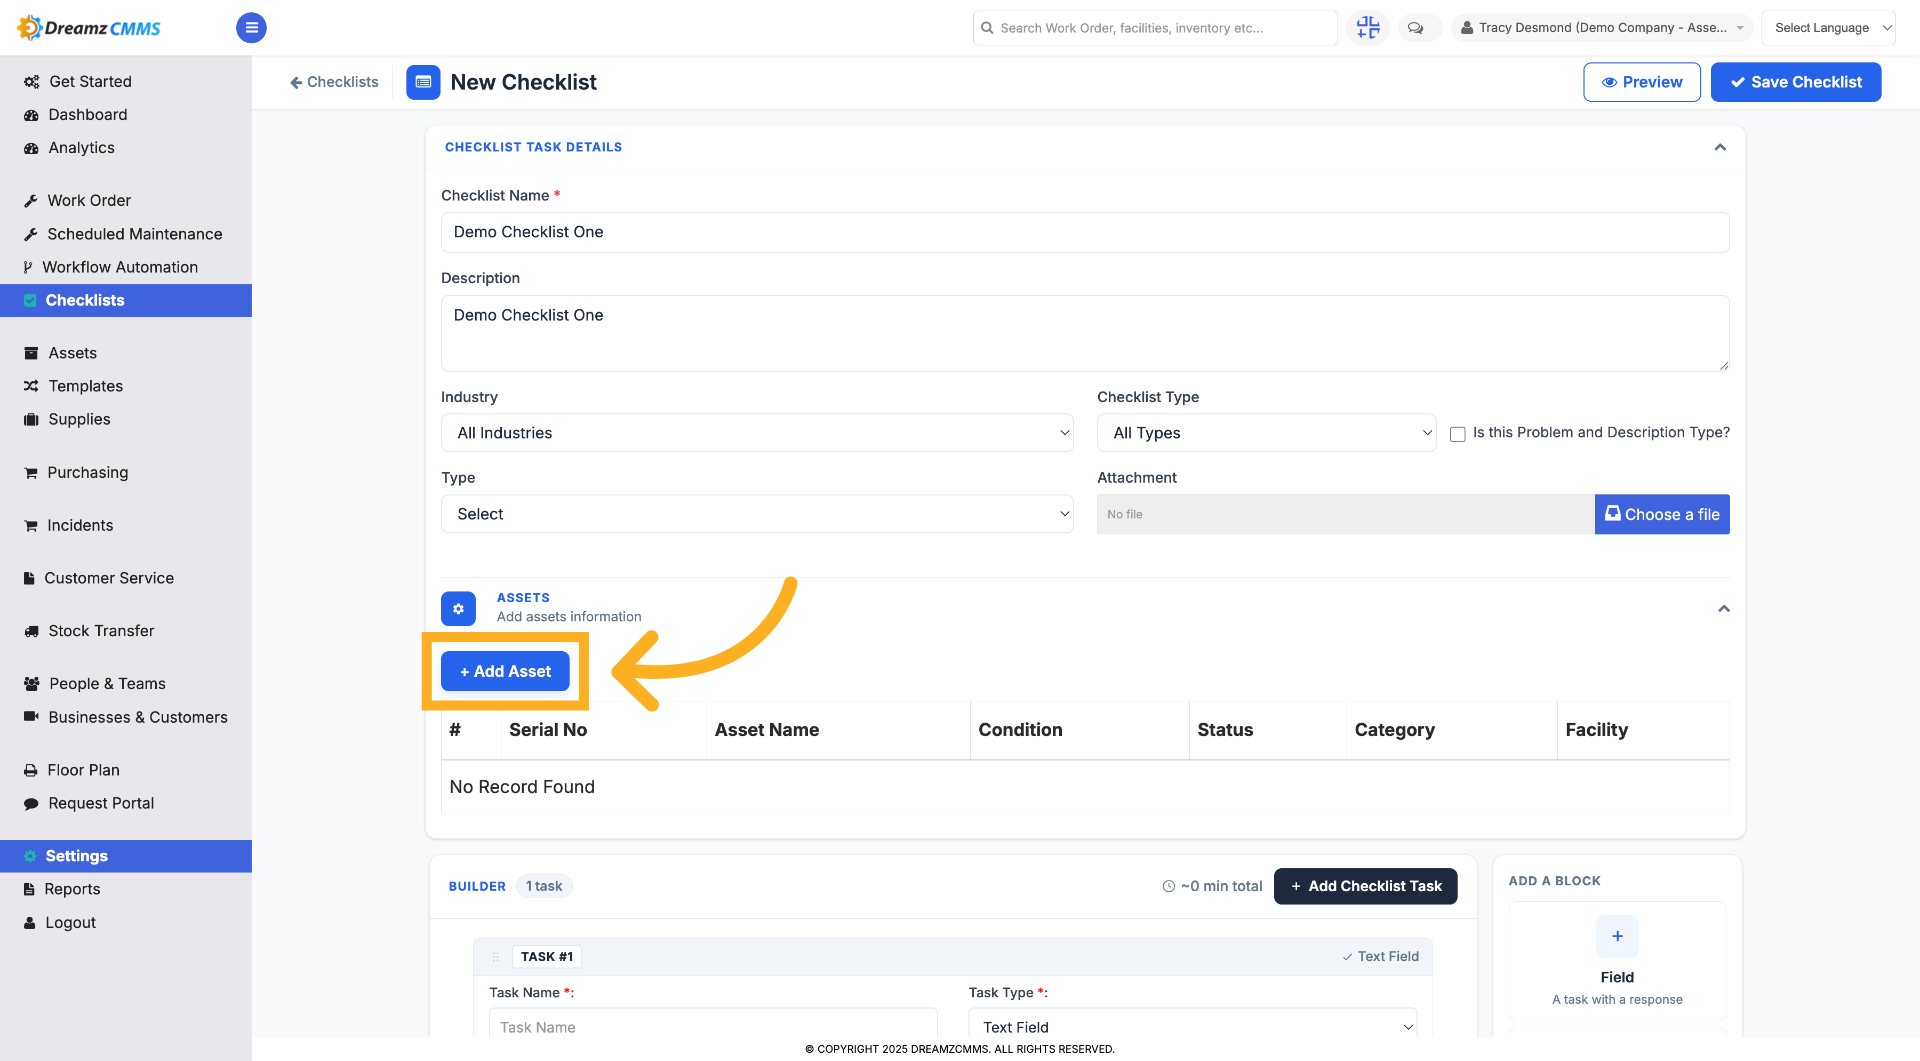Open the Select Language dropdown

[1828, 28]
